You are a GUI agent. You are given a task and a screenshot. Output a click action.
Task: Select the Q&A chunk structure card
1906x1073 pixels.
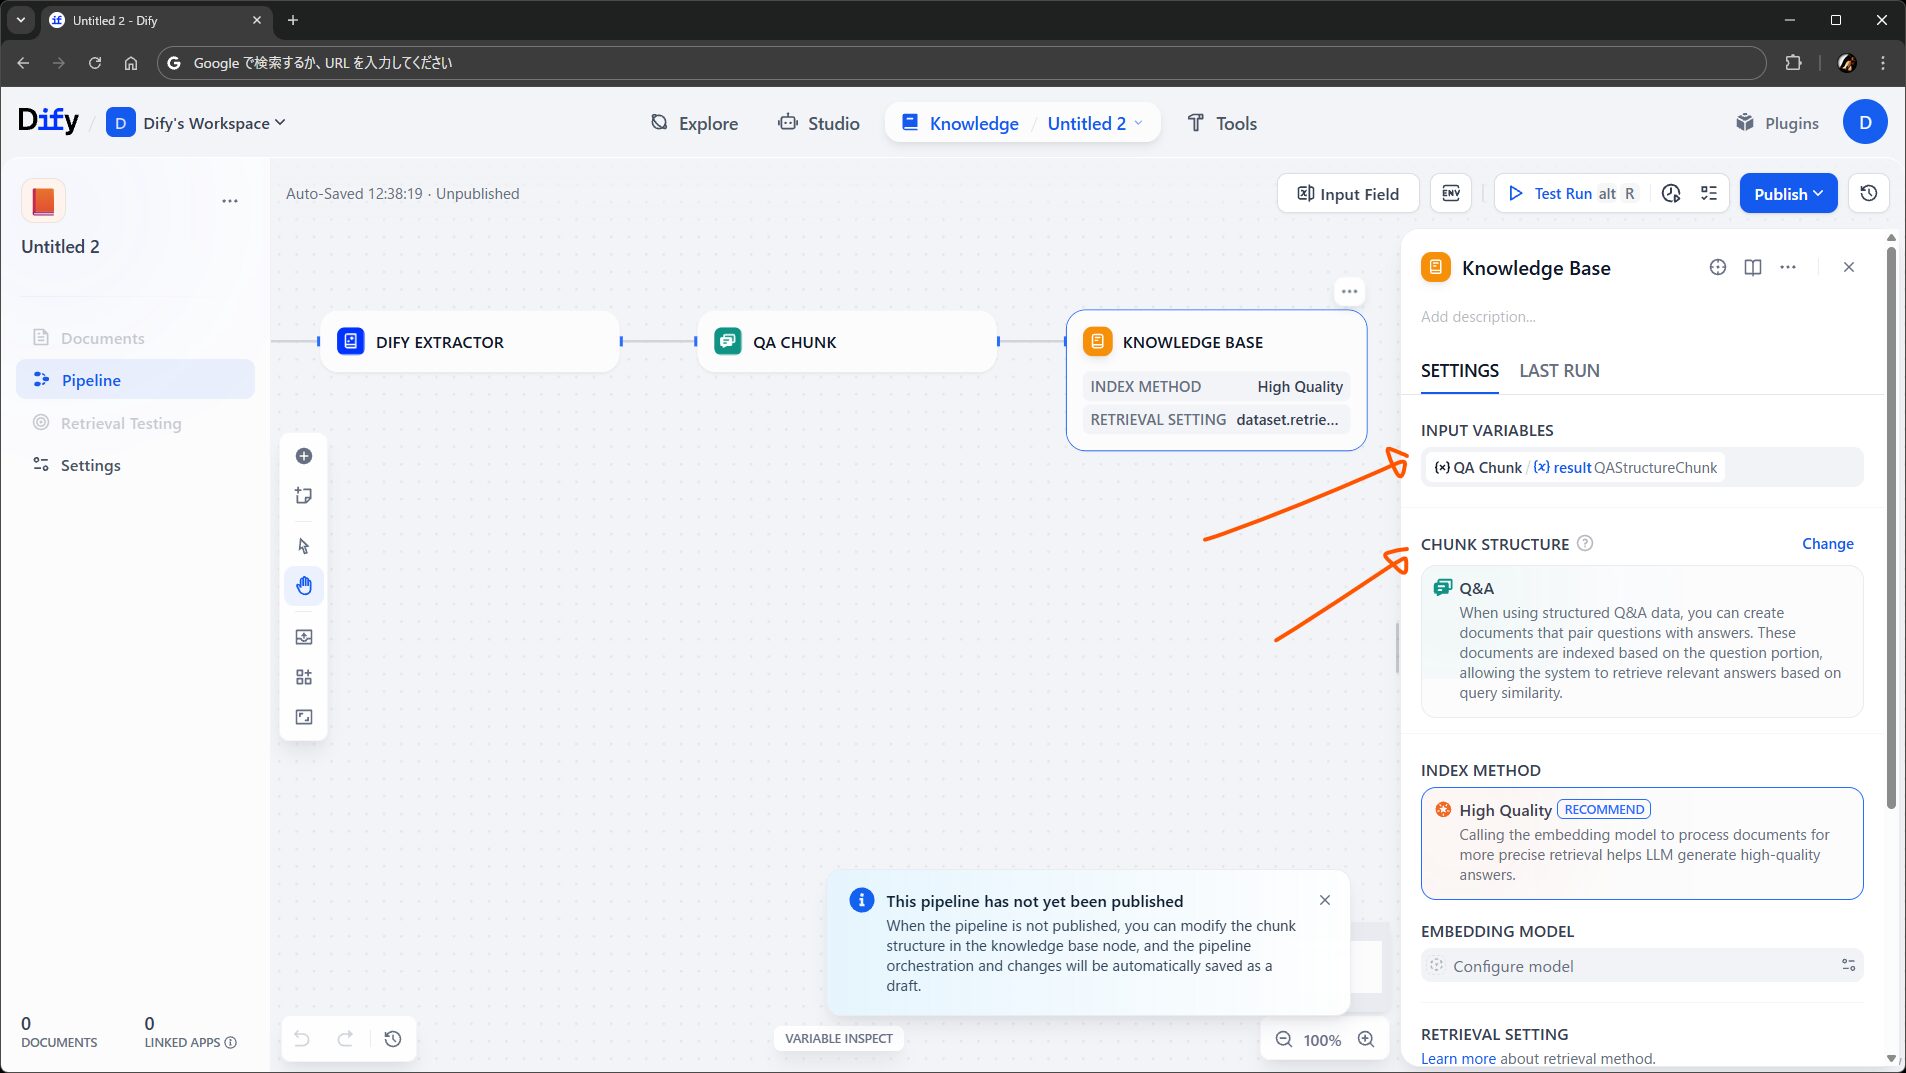pyautogui.click(x=1641, y=640)
